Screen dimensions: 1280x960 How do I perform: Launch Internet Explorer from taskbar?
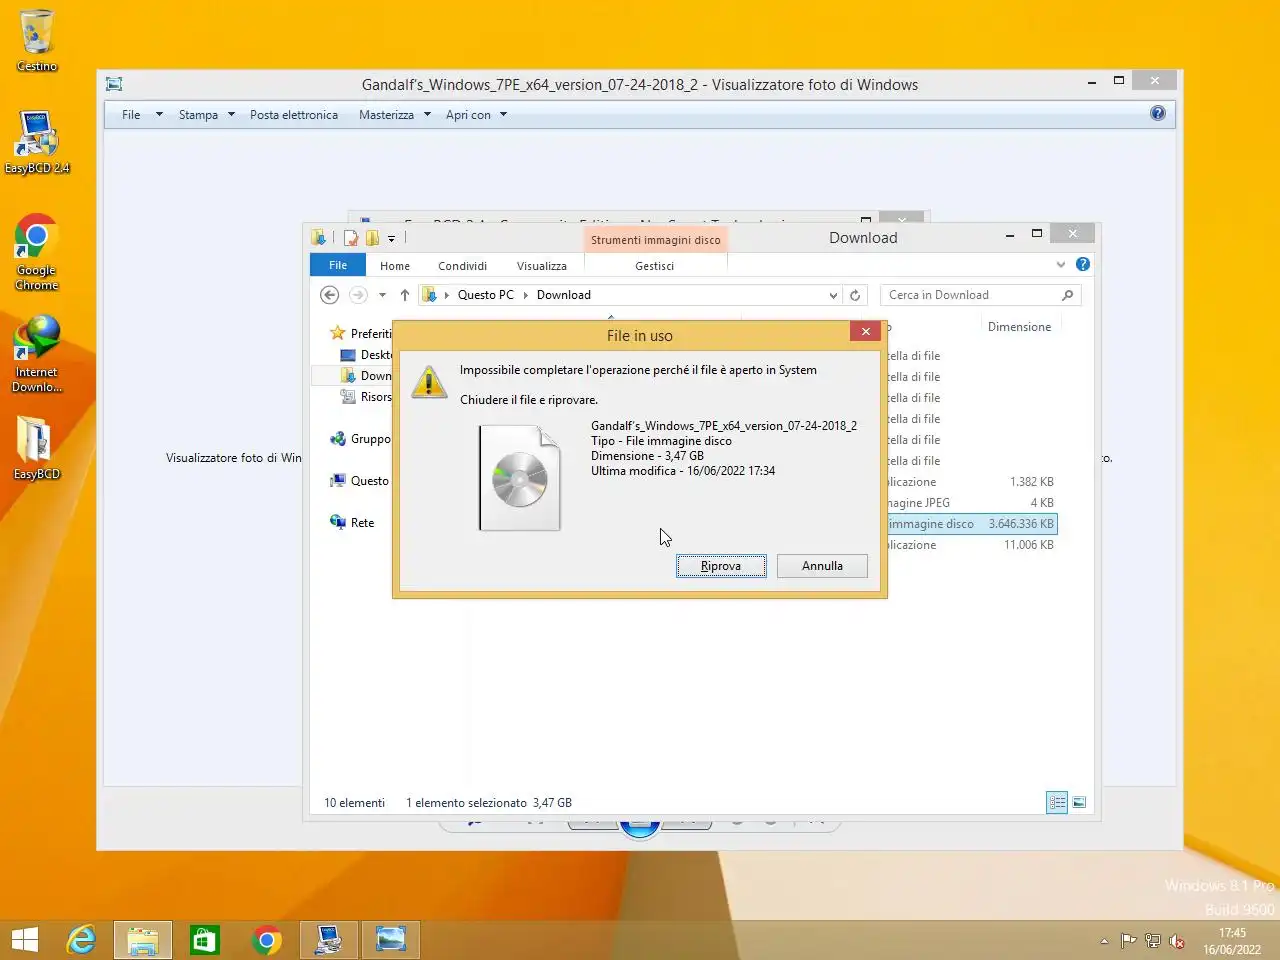(x=81, y=940)
